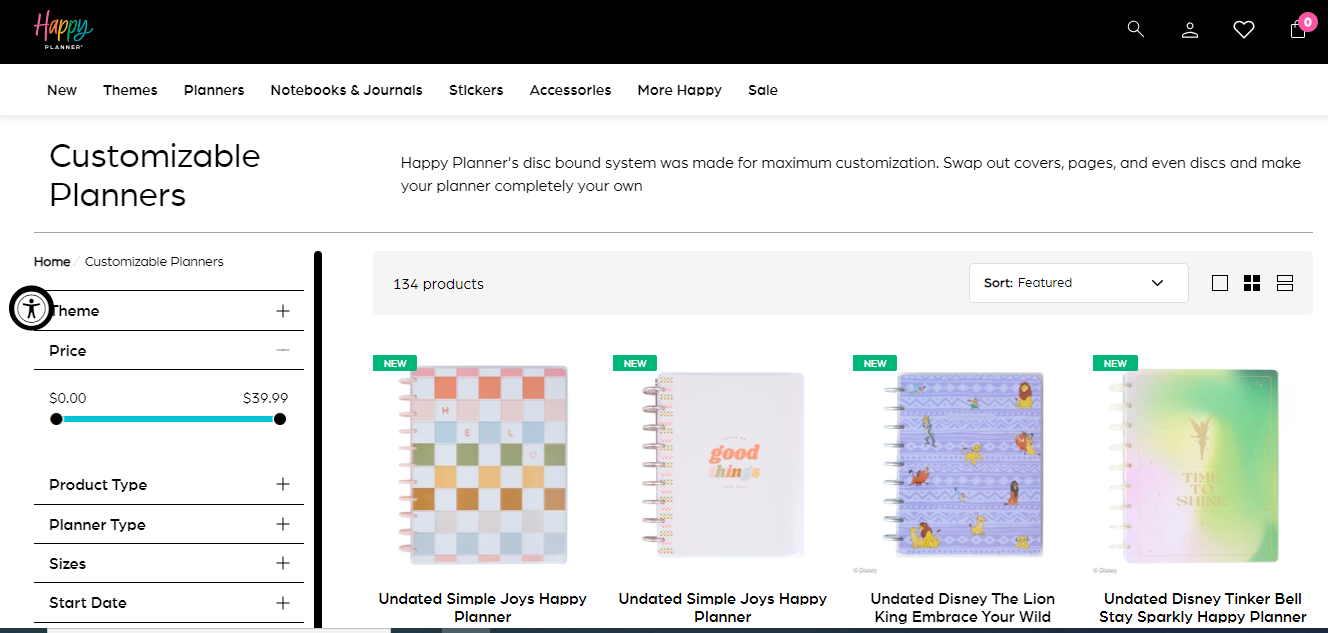Click the Home breadcrumb link
Viewport: 1328px width, 633px height.
[52, 261]
